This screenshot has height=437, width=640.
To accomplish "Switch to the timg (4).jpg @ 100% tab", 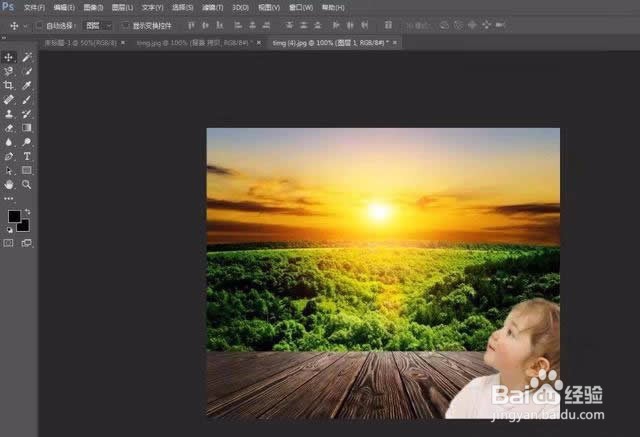I will [x=329, y=43].
